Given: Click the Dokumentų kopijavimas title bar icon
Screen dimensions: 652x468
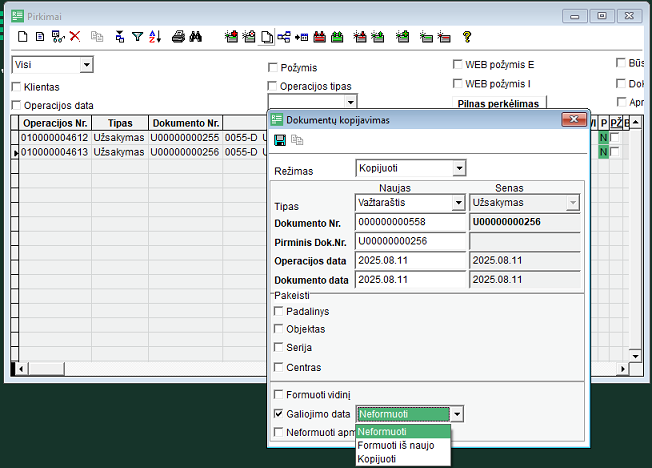Looking at the screenshot, I should [x=277, y=120].
